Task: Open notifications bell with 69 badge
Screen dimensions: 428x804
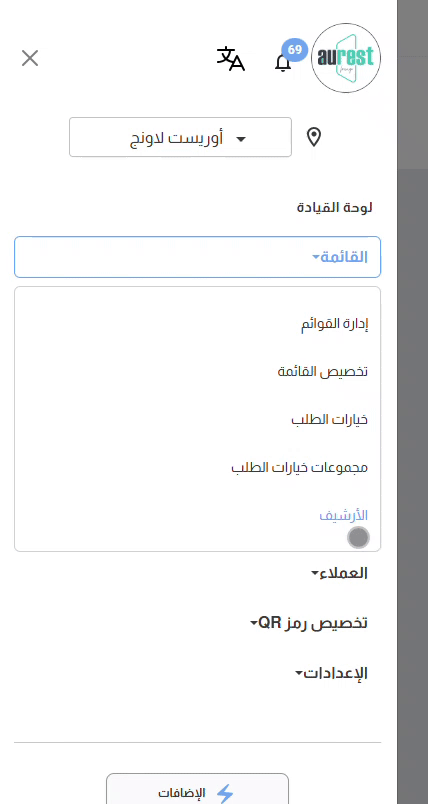Action: (x=283, y=62)
